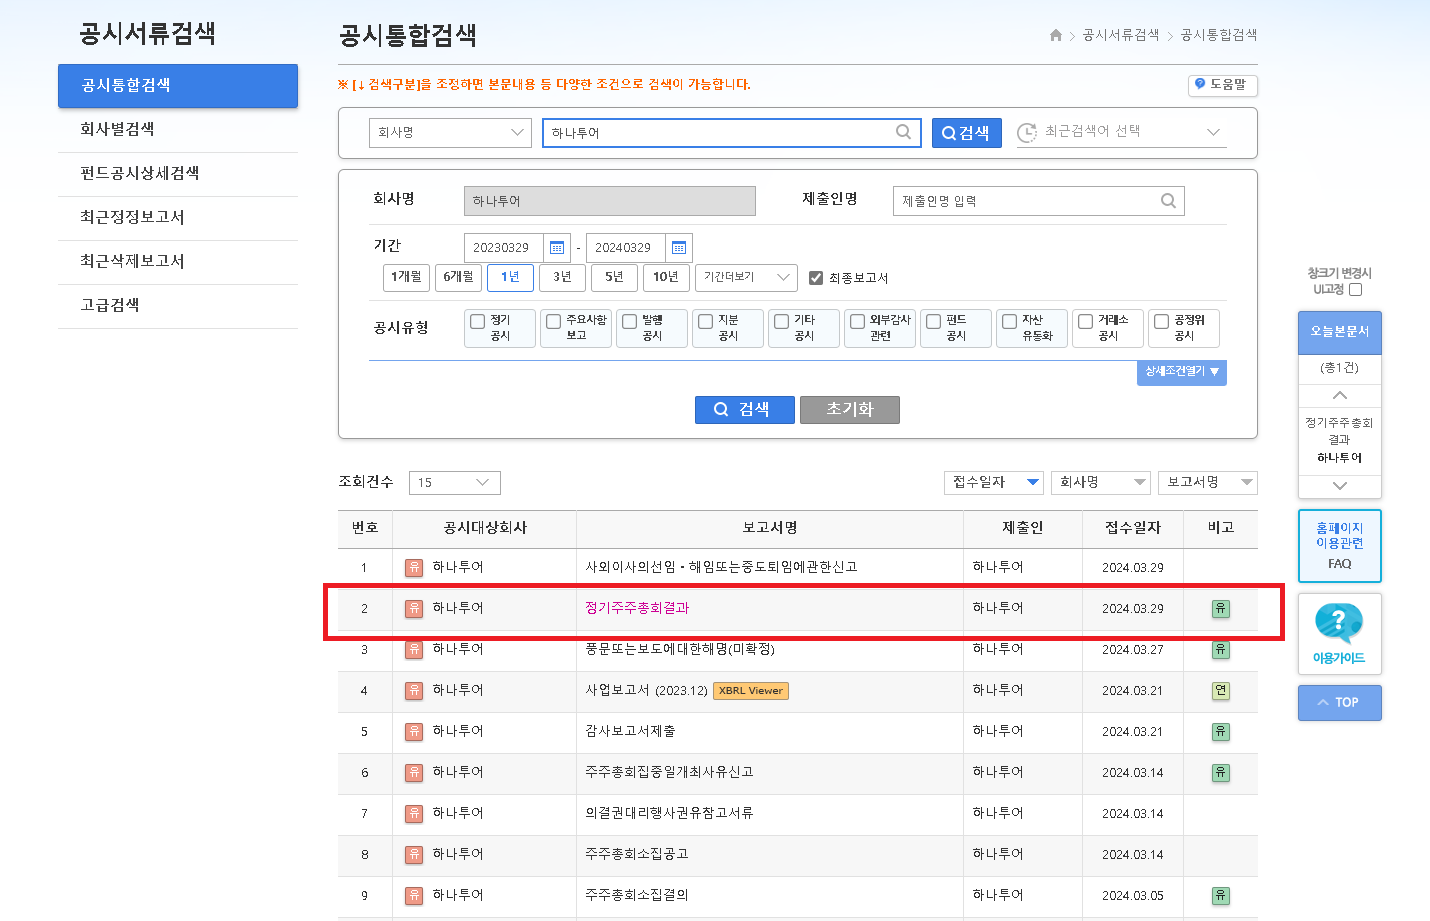Click the green remark badge on the 주주총회집중일개최사유신고 row
Viewport: 1430px width, 921px height.
click(x=1221, y=772)
